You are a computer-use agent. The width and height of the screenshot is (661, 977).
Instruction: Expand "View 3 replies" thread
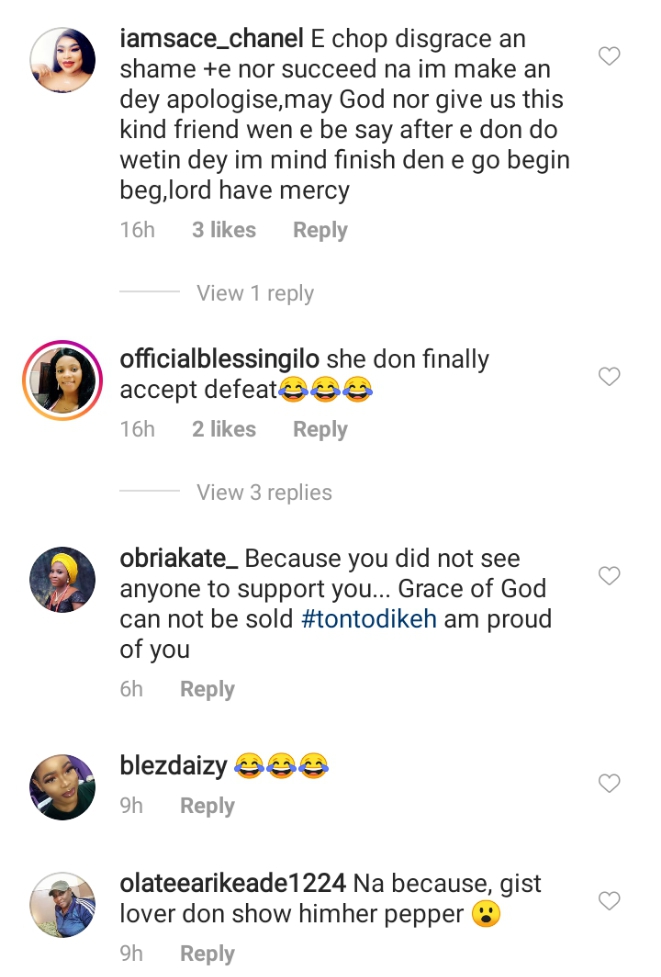pos(264,492)
